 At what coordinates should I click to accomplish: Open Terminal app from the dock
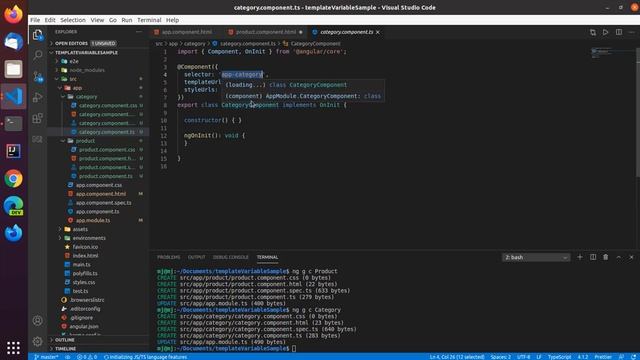(13, 124)
